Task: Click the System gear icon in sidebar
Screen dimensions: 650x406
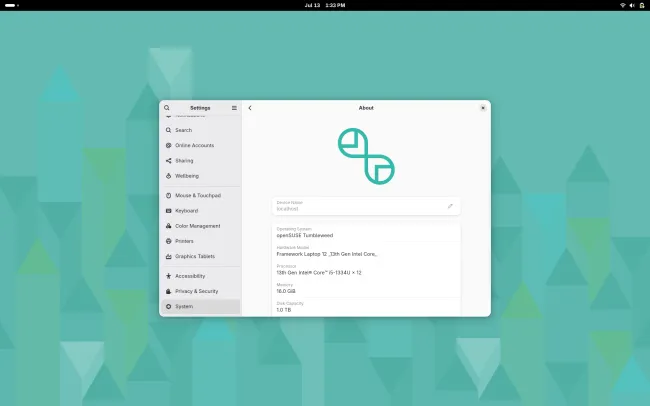Action: coord(168,306)
